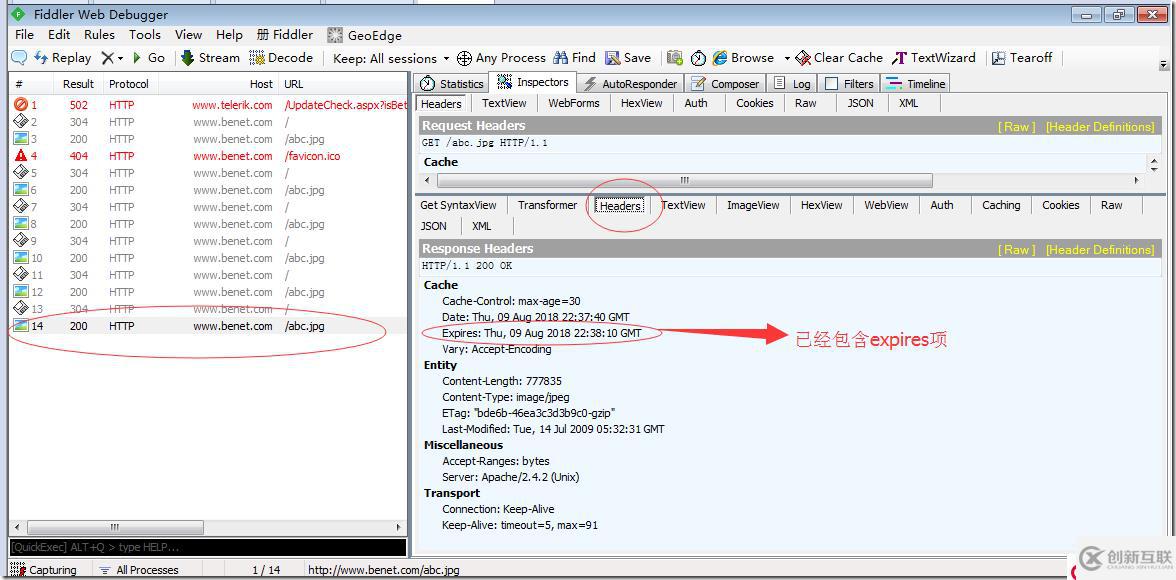The width and height of the screenshot is (1176, 580).
Task: Open the Help menu
Action: tap(229, 35)
